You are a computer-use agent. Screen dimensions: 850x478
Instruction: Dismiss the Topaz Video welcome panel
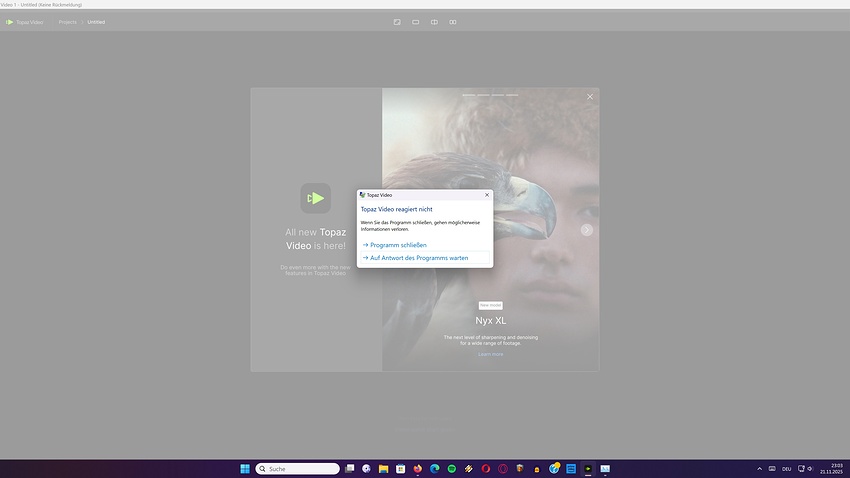coord(590,96)
